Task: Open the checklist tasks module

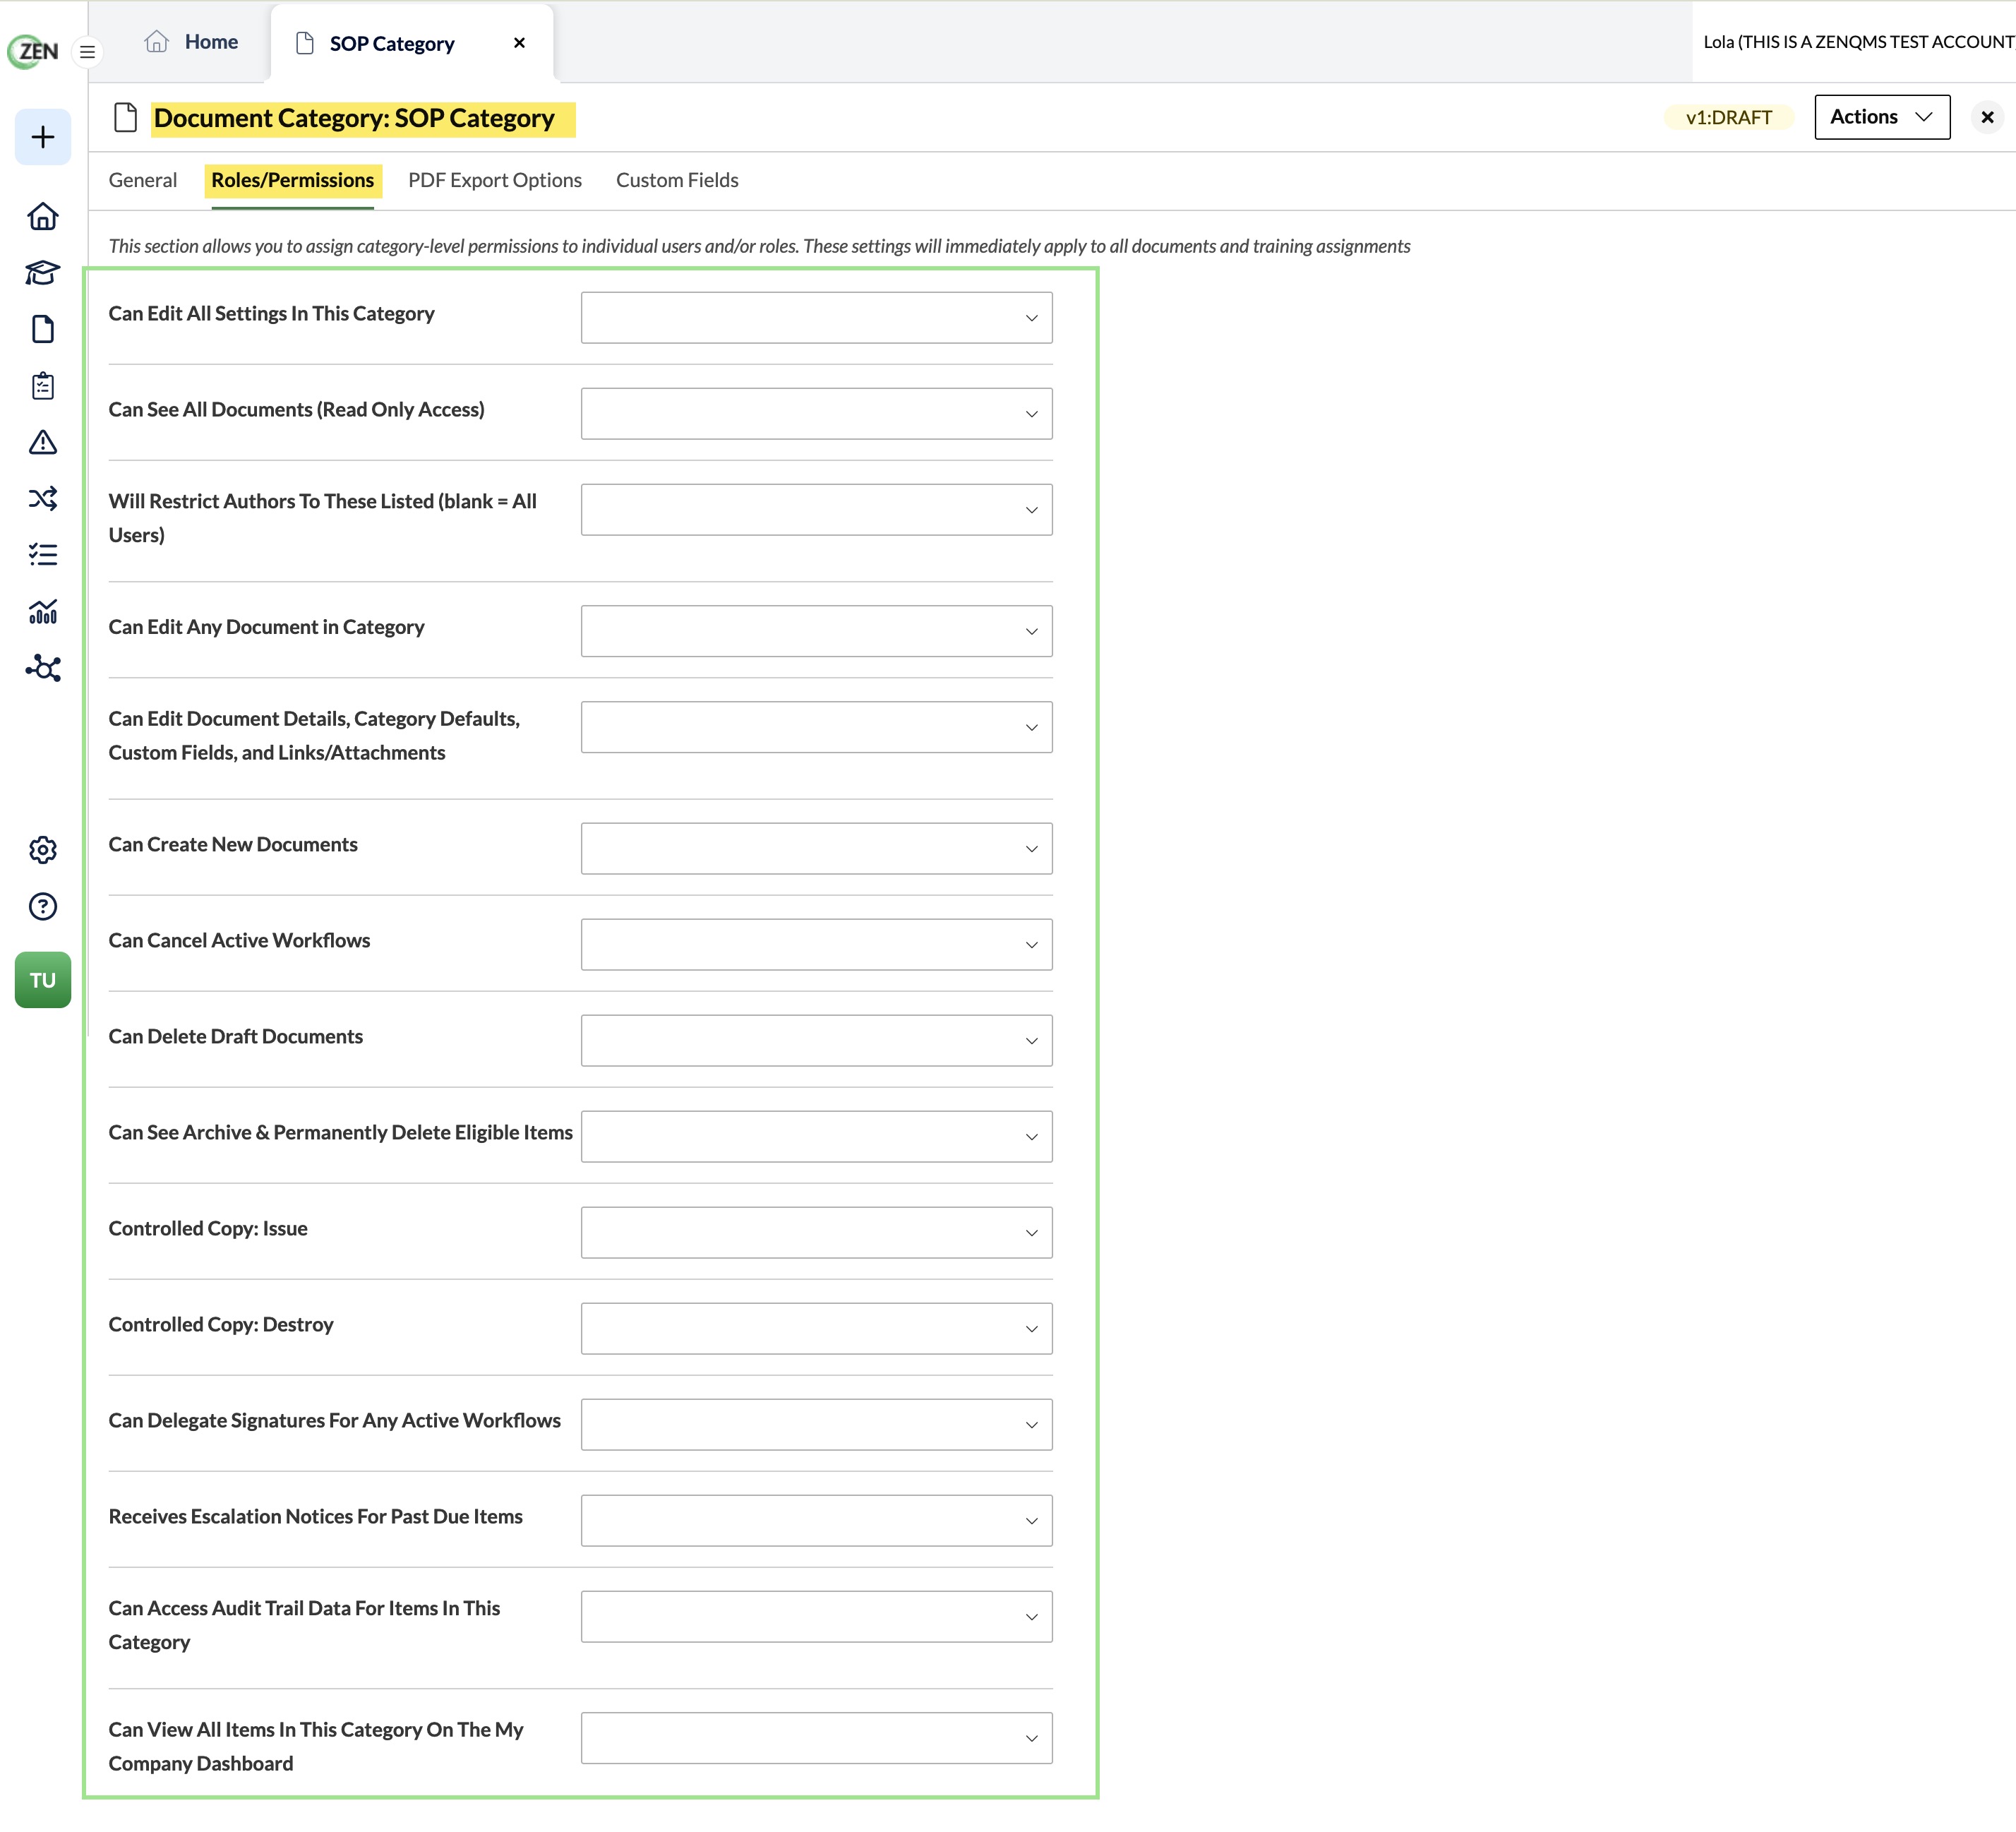Action: (43, 554)
